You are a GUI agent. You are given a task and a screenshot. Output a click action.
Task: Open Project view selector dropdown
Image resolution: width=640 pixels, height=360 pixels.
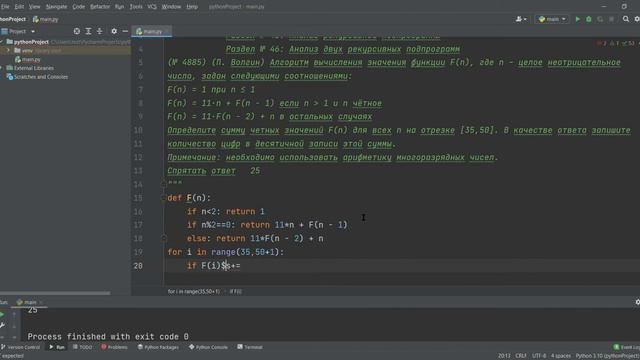[x=18, y=31]
